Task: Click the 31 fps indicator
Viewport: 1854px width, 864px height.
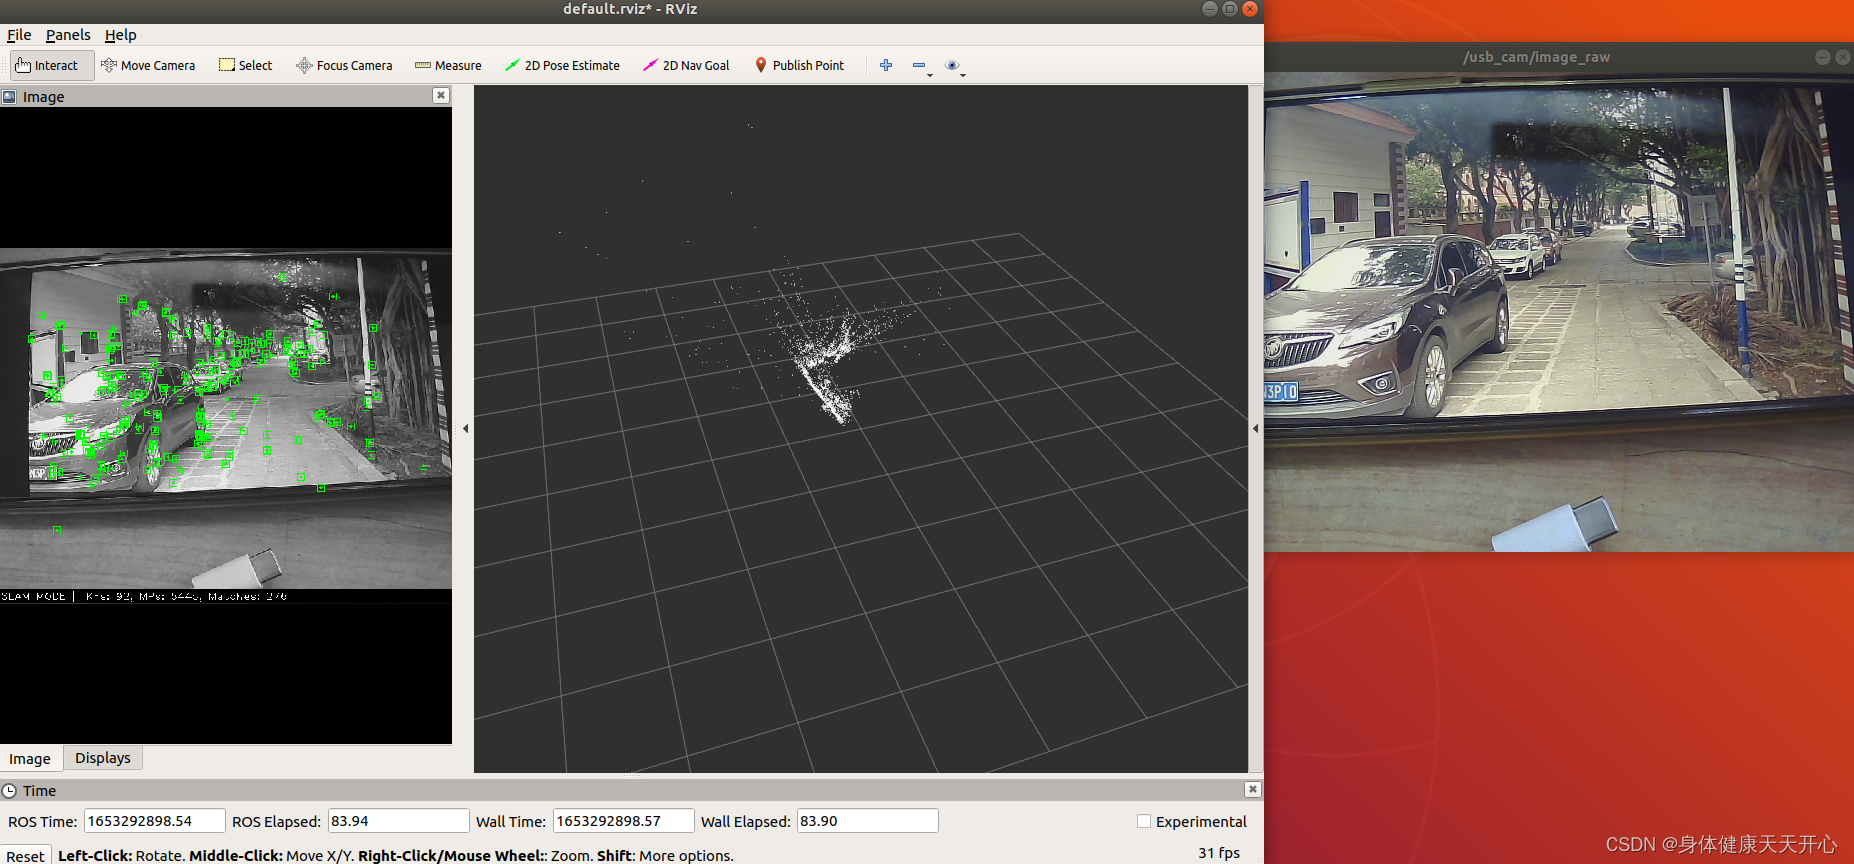Action: point(1219,853)
